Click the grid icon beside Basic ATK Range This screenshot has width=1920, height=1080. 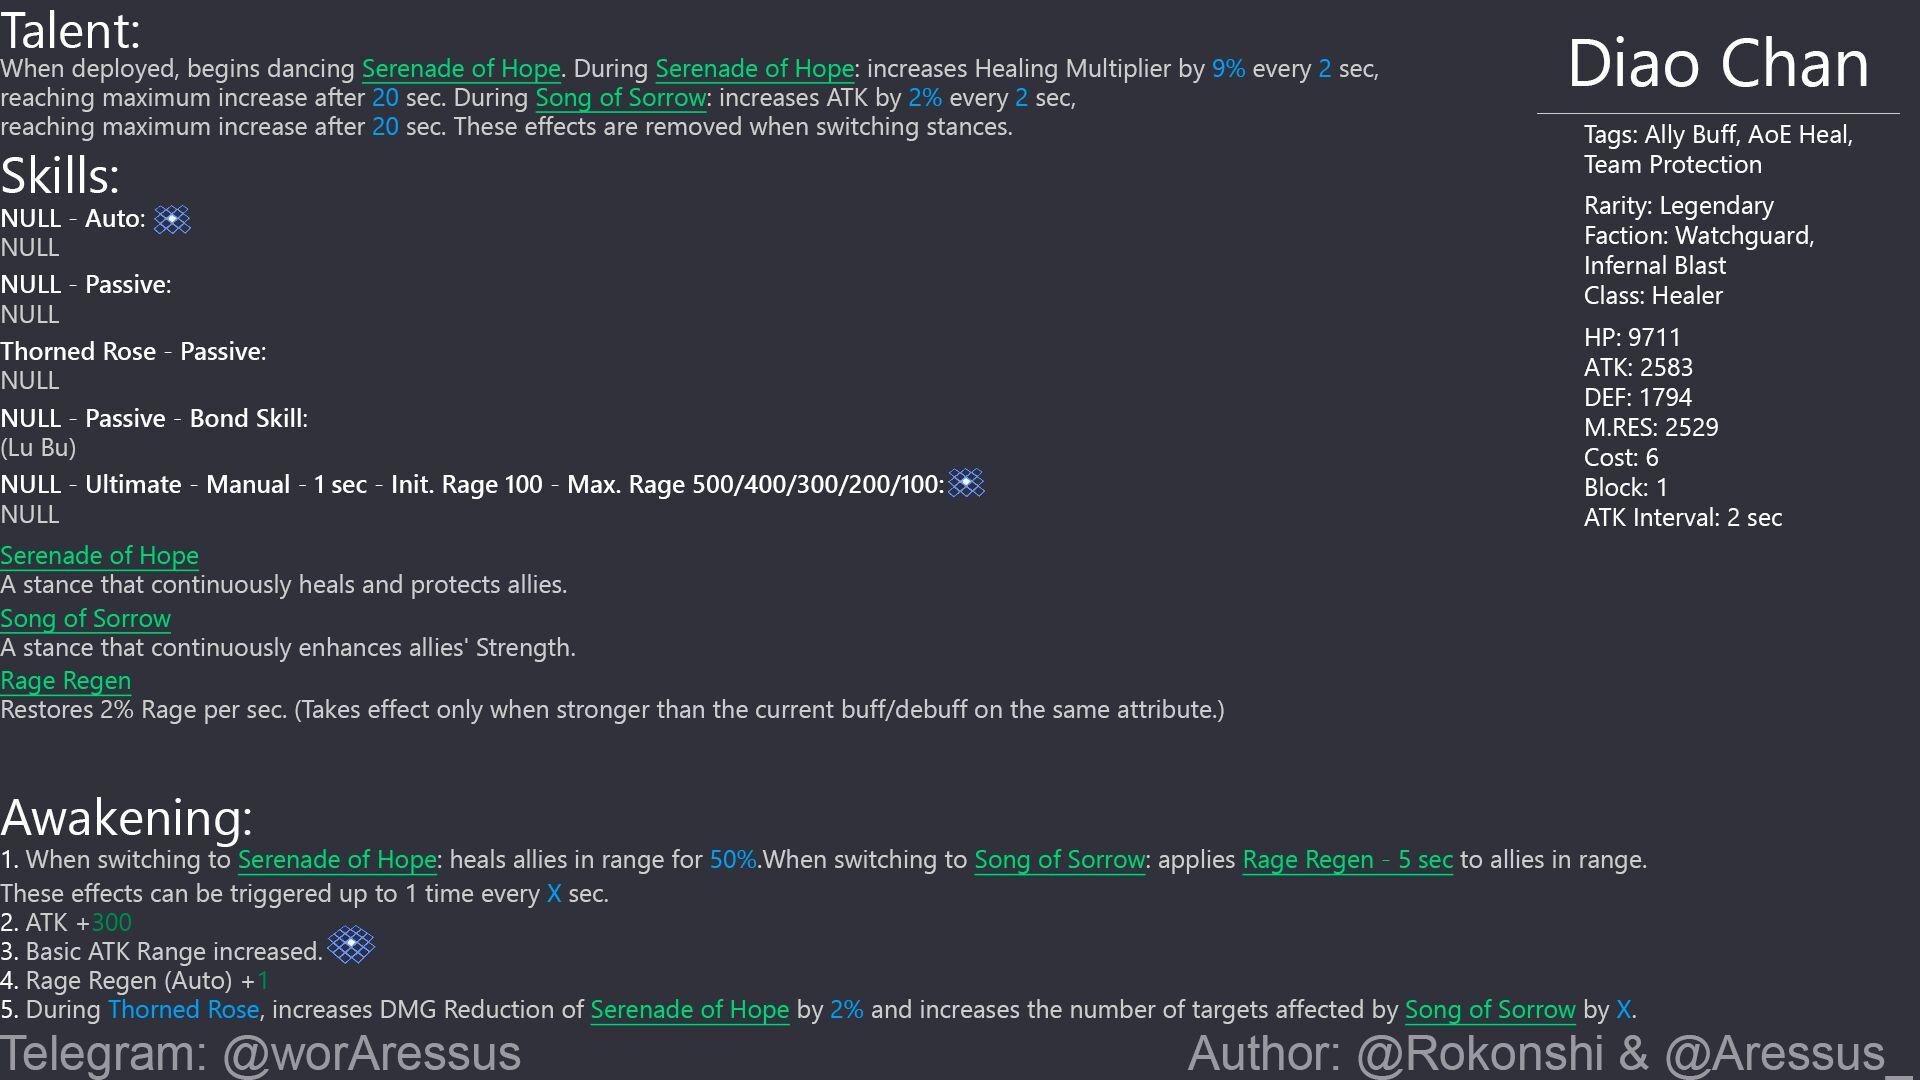point(351,945)
